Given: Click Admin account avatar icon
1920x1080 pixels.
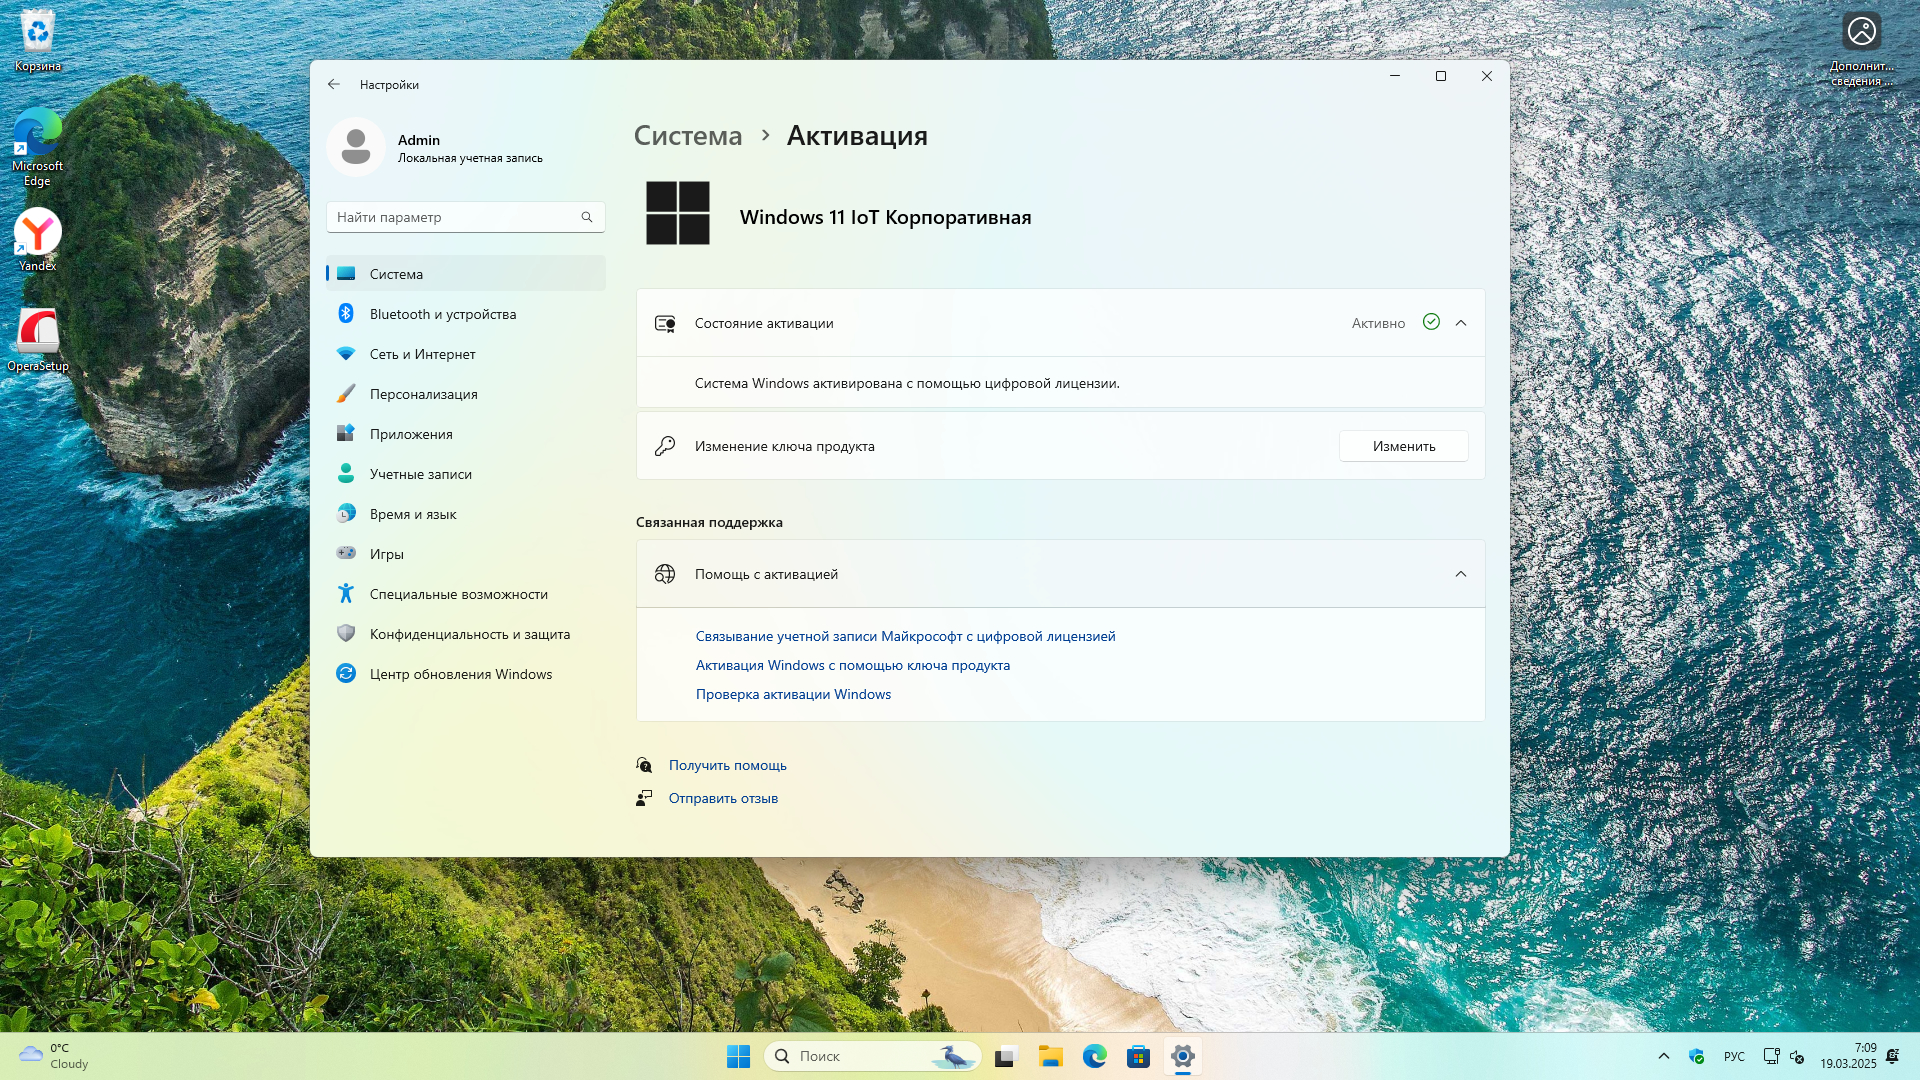Looking at the screenshot, I should (356, 147).
